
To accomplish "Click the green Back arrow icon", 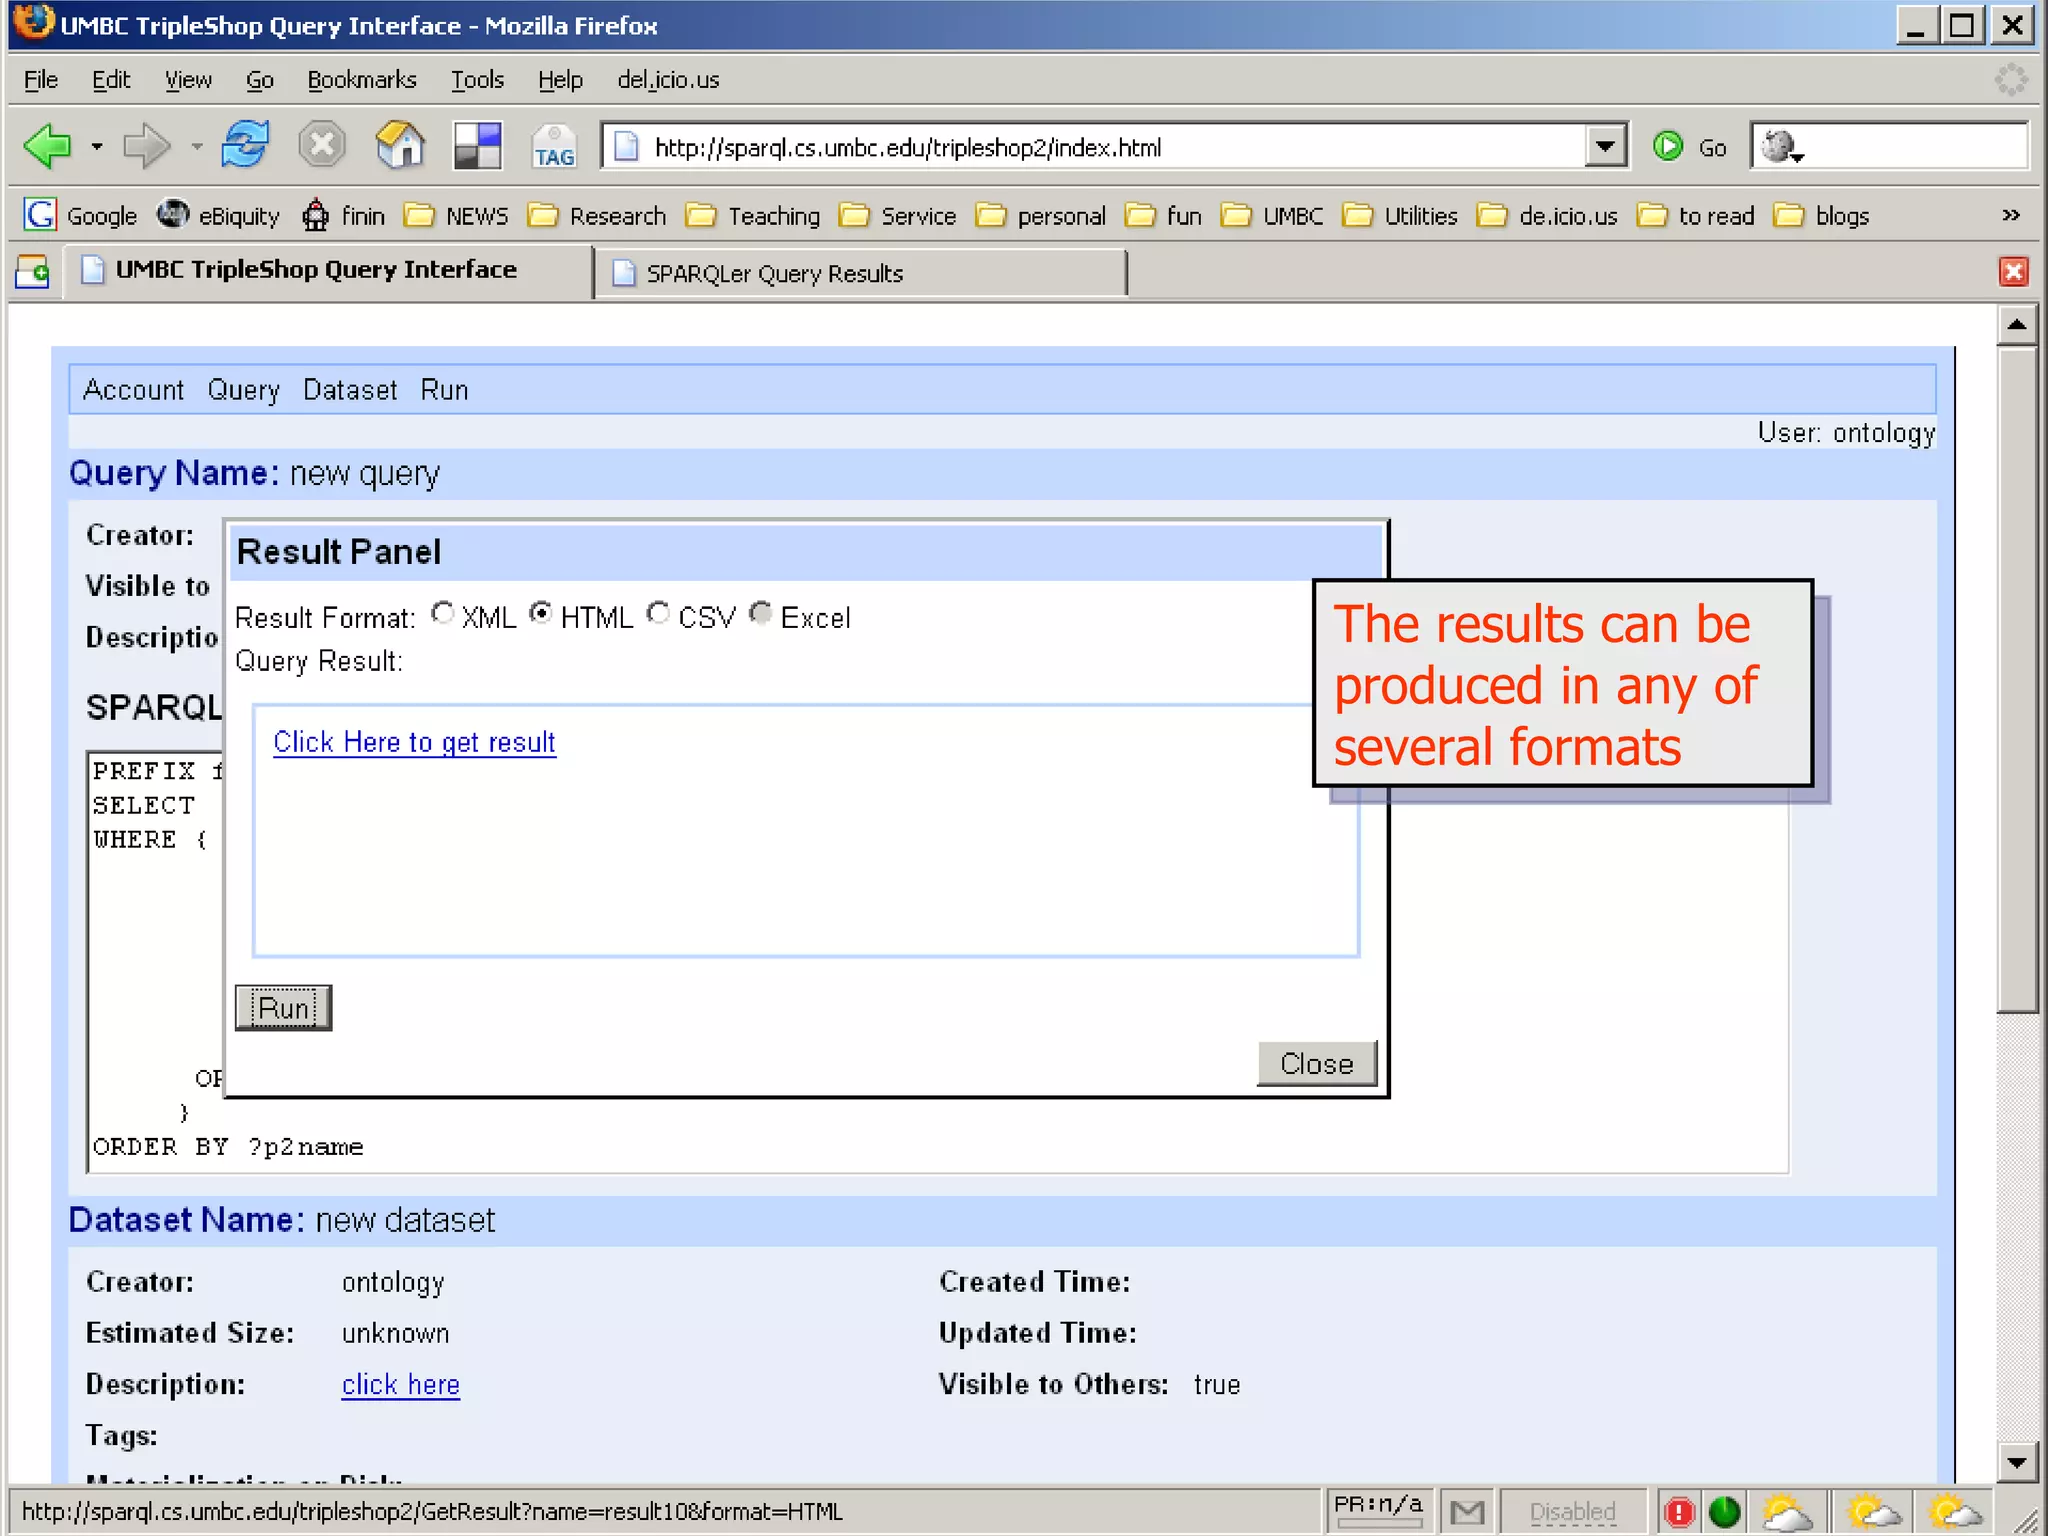I will click(x=47, y=147).
